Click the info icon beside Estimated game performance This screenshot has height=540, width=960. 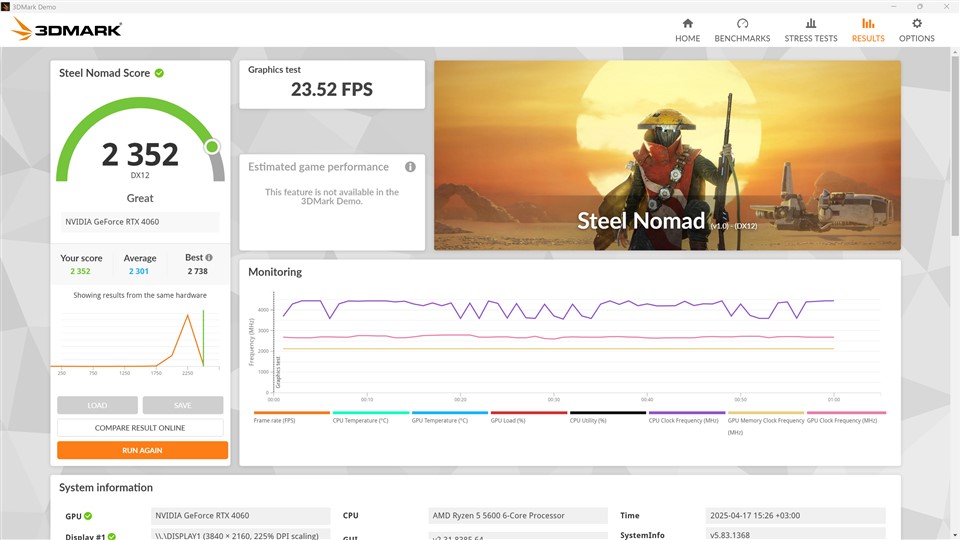click(410, 167)
